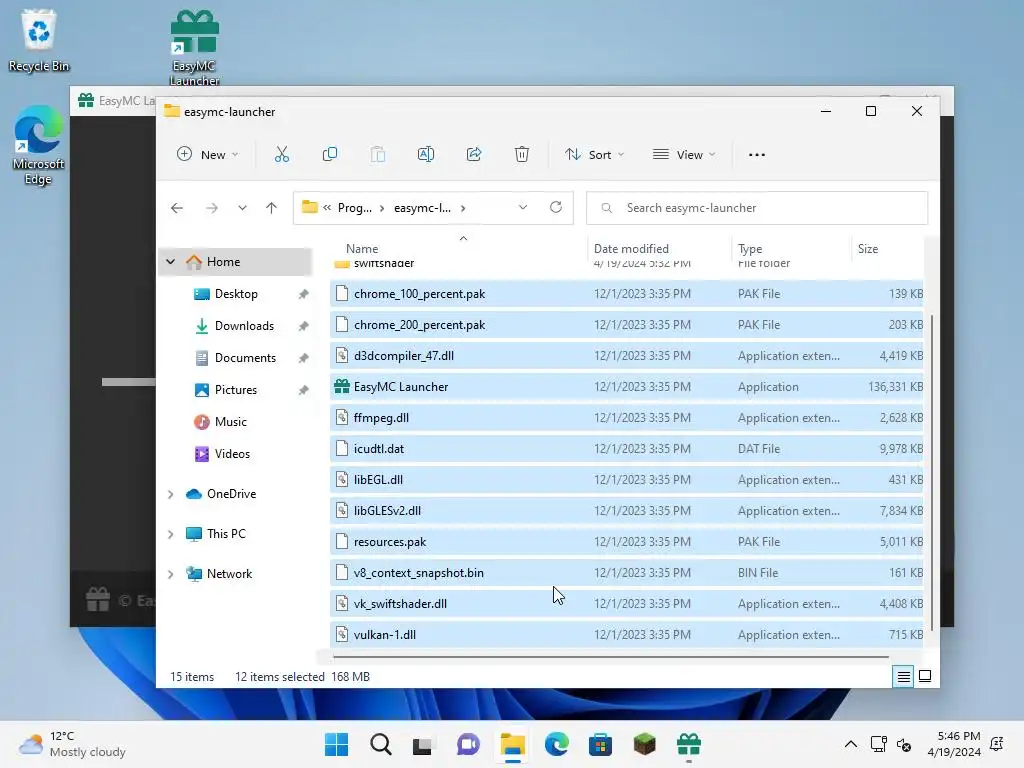The height and width of the screenshot is (768, 1024).
Task: Select EasyMC Launcher application file
Action: pyautogui.click(x=626, y=387)
